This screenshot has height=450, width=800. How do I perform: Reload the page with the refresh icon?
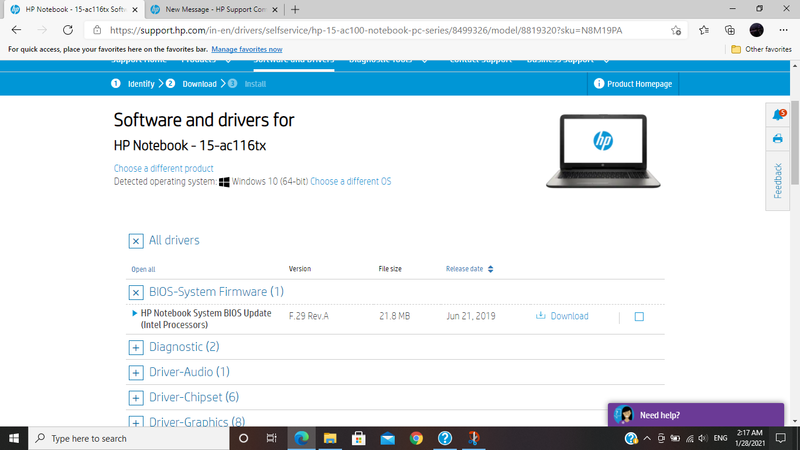pos(68,30)
